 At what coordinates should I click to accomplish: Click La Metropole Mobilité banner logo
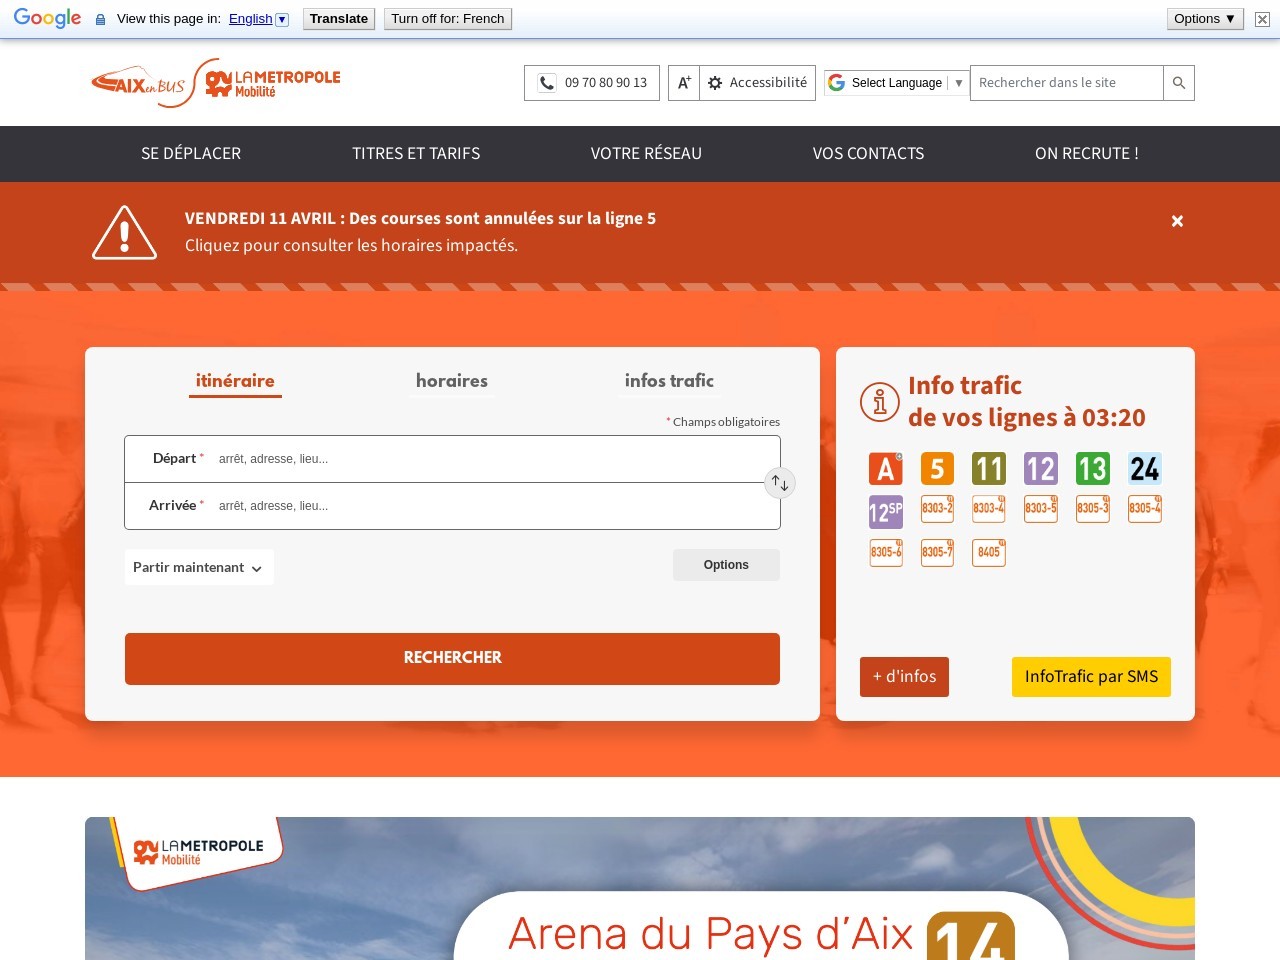coord(199,852)
